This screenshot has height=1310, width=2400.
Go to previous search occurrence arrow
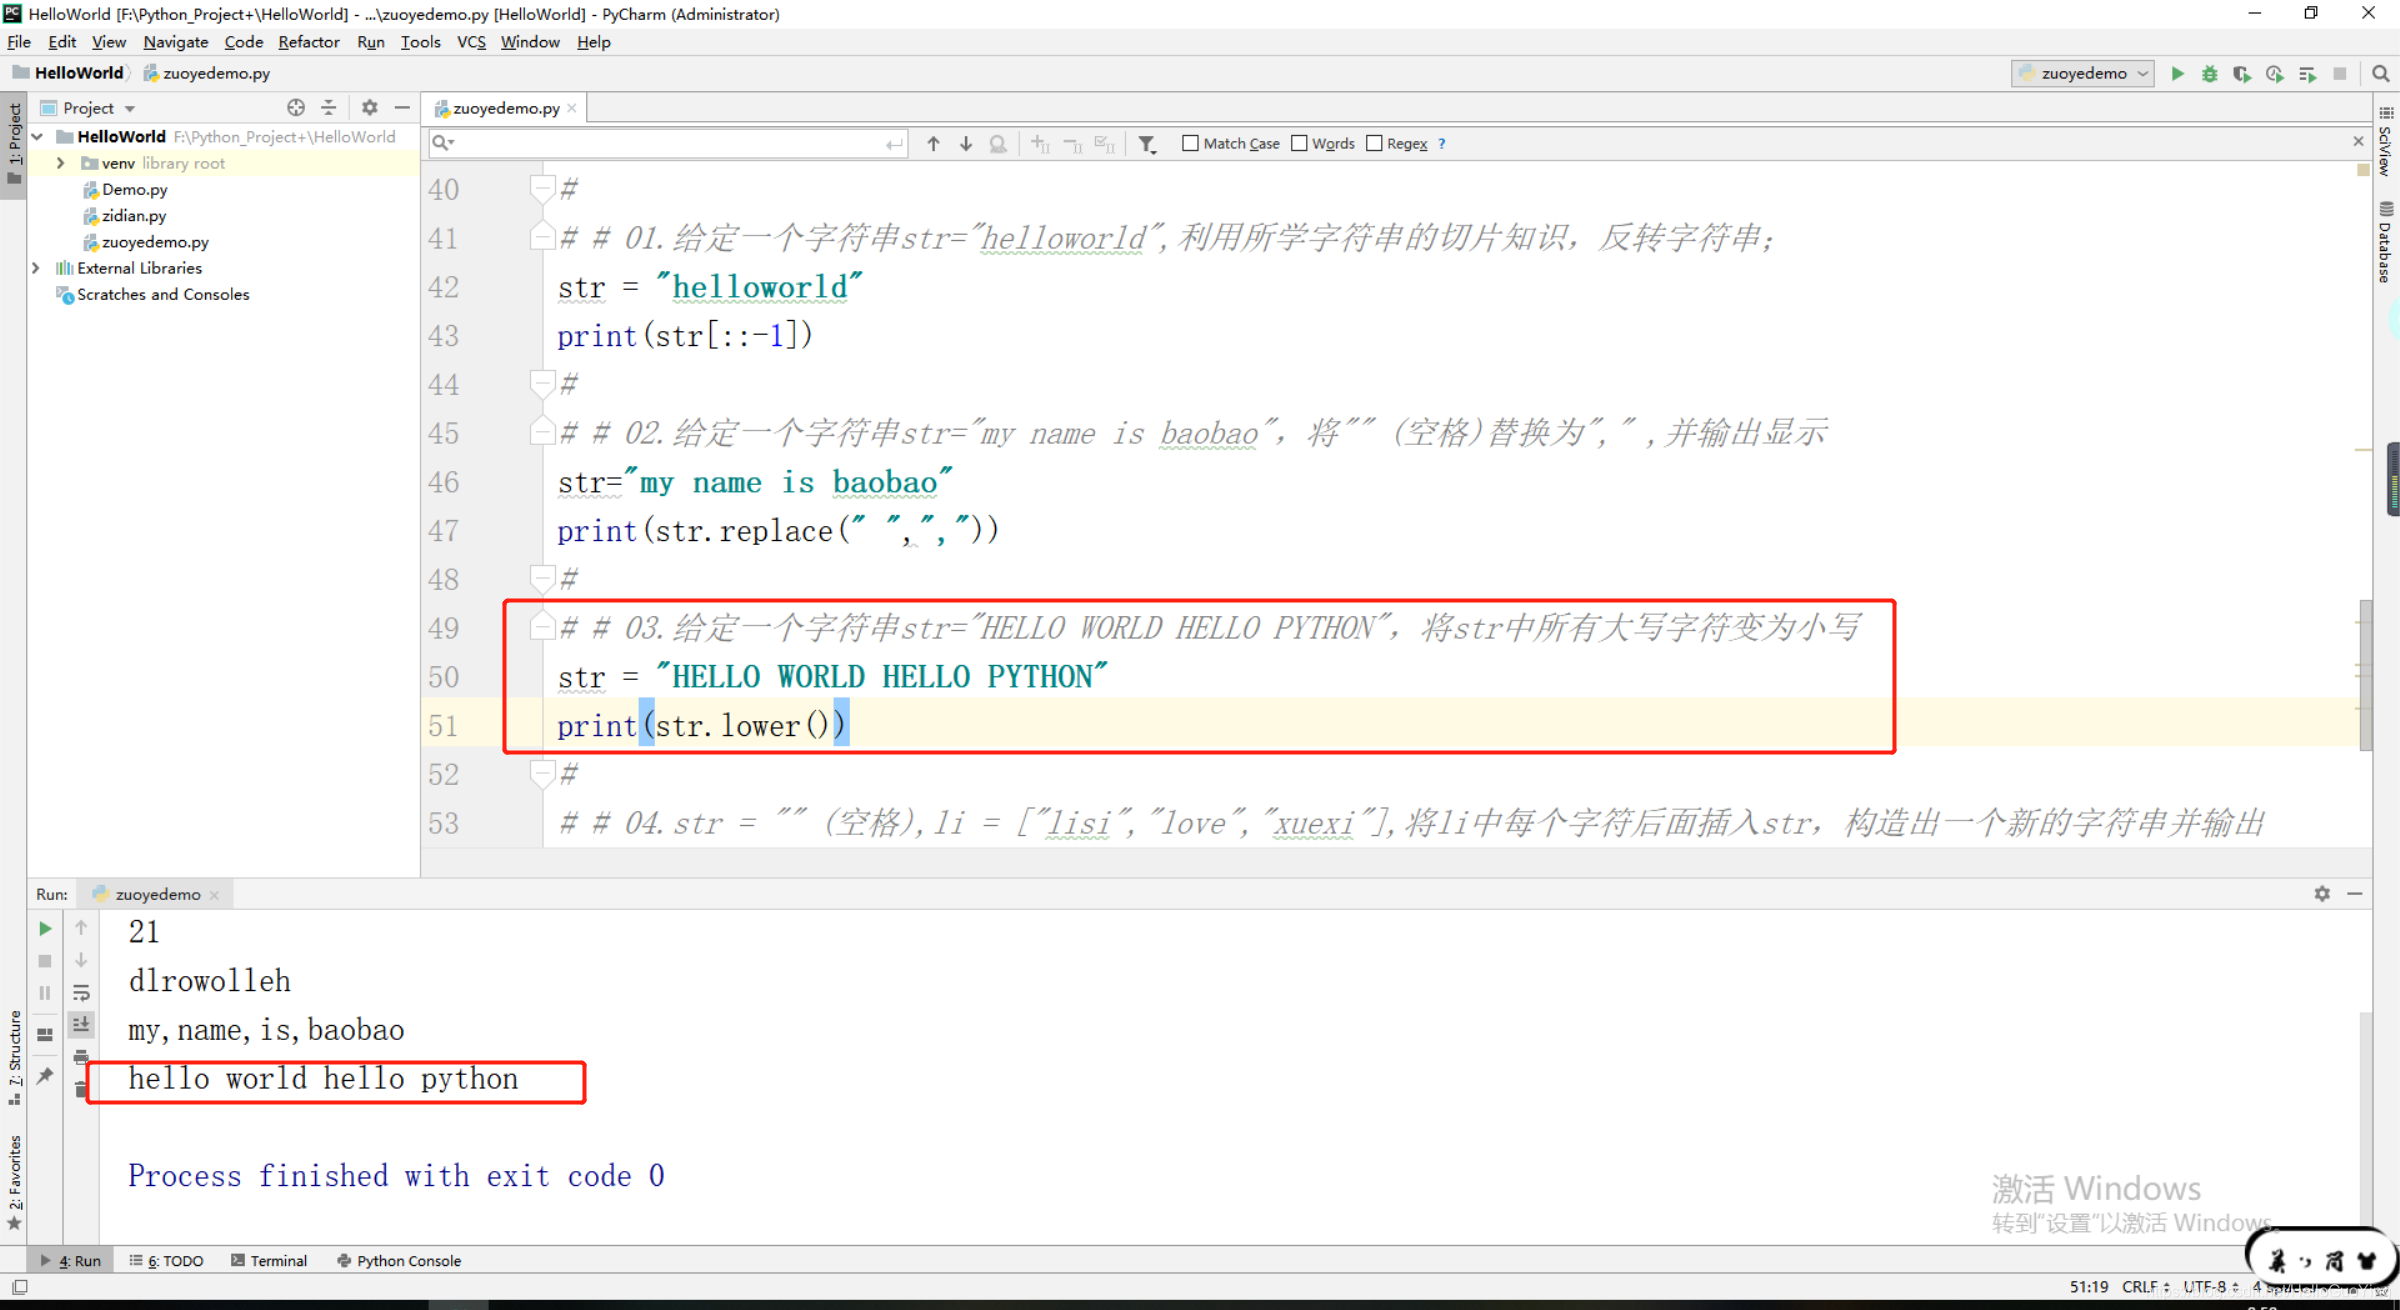(932, 144)
